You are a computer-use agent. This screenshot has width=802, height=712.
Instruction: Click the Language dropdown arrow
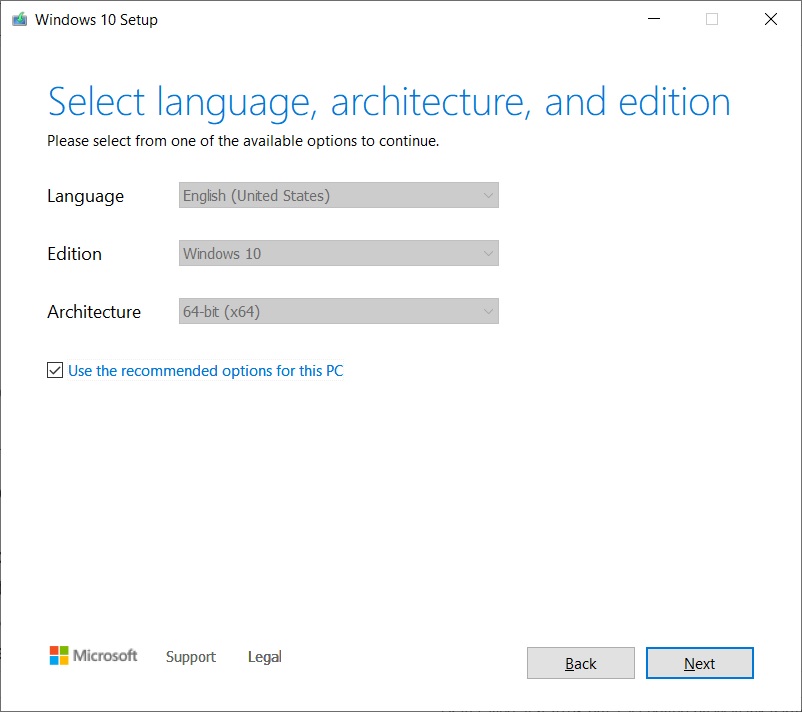point(488,195)
